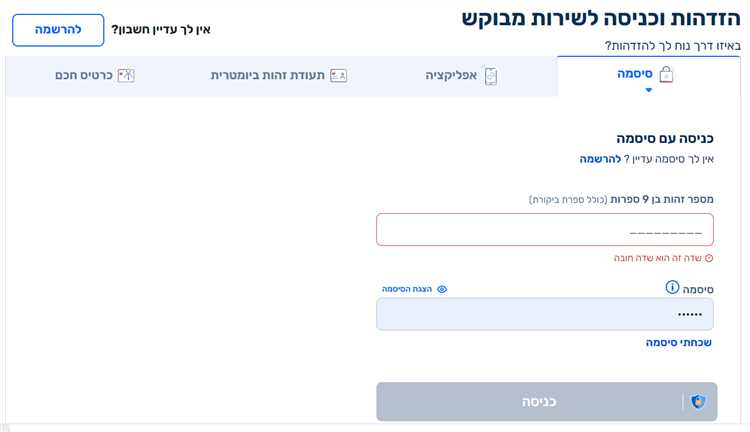
Task: Click the small arrow beneath the סיסמה tab
Action: (x=648, y=90)
